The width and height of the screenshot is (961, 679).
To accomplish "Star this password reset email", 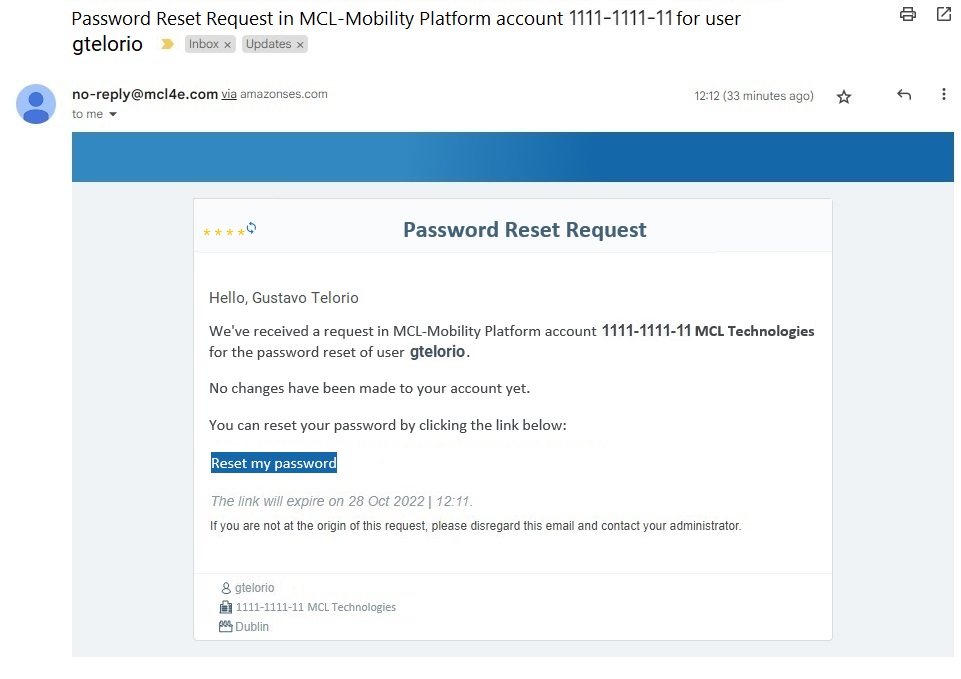I will pos(843,96).
